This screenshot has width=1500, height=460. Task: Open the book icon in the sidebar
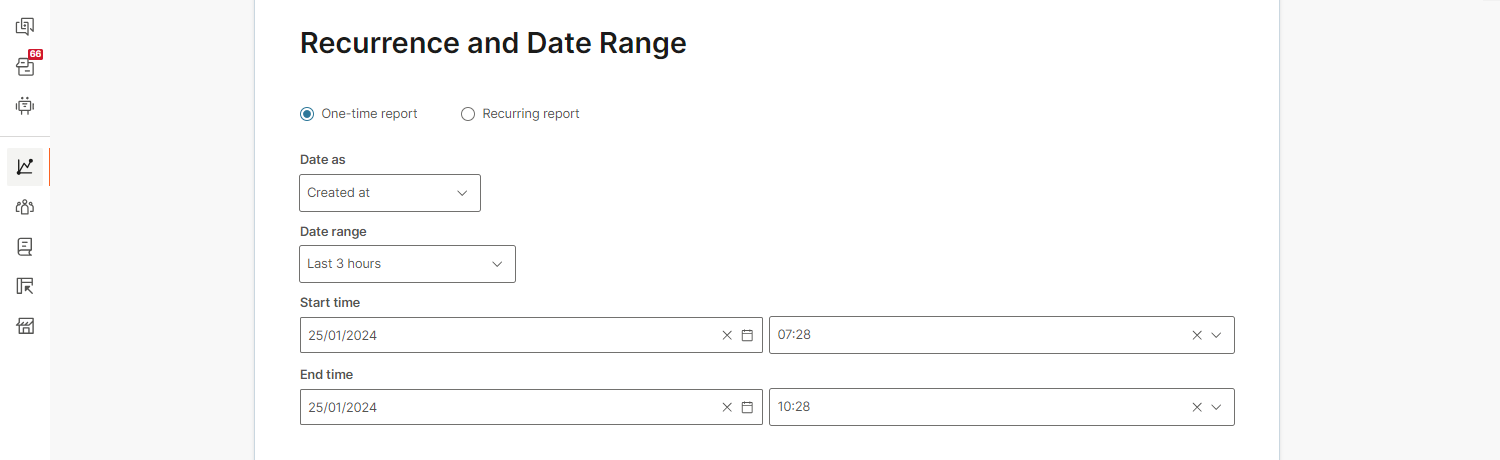(25, 246)
